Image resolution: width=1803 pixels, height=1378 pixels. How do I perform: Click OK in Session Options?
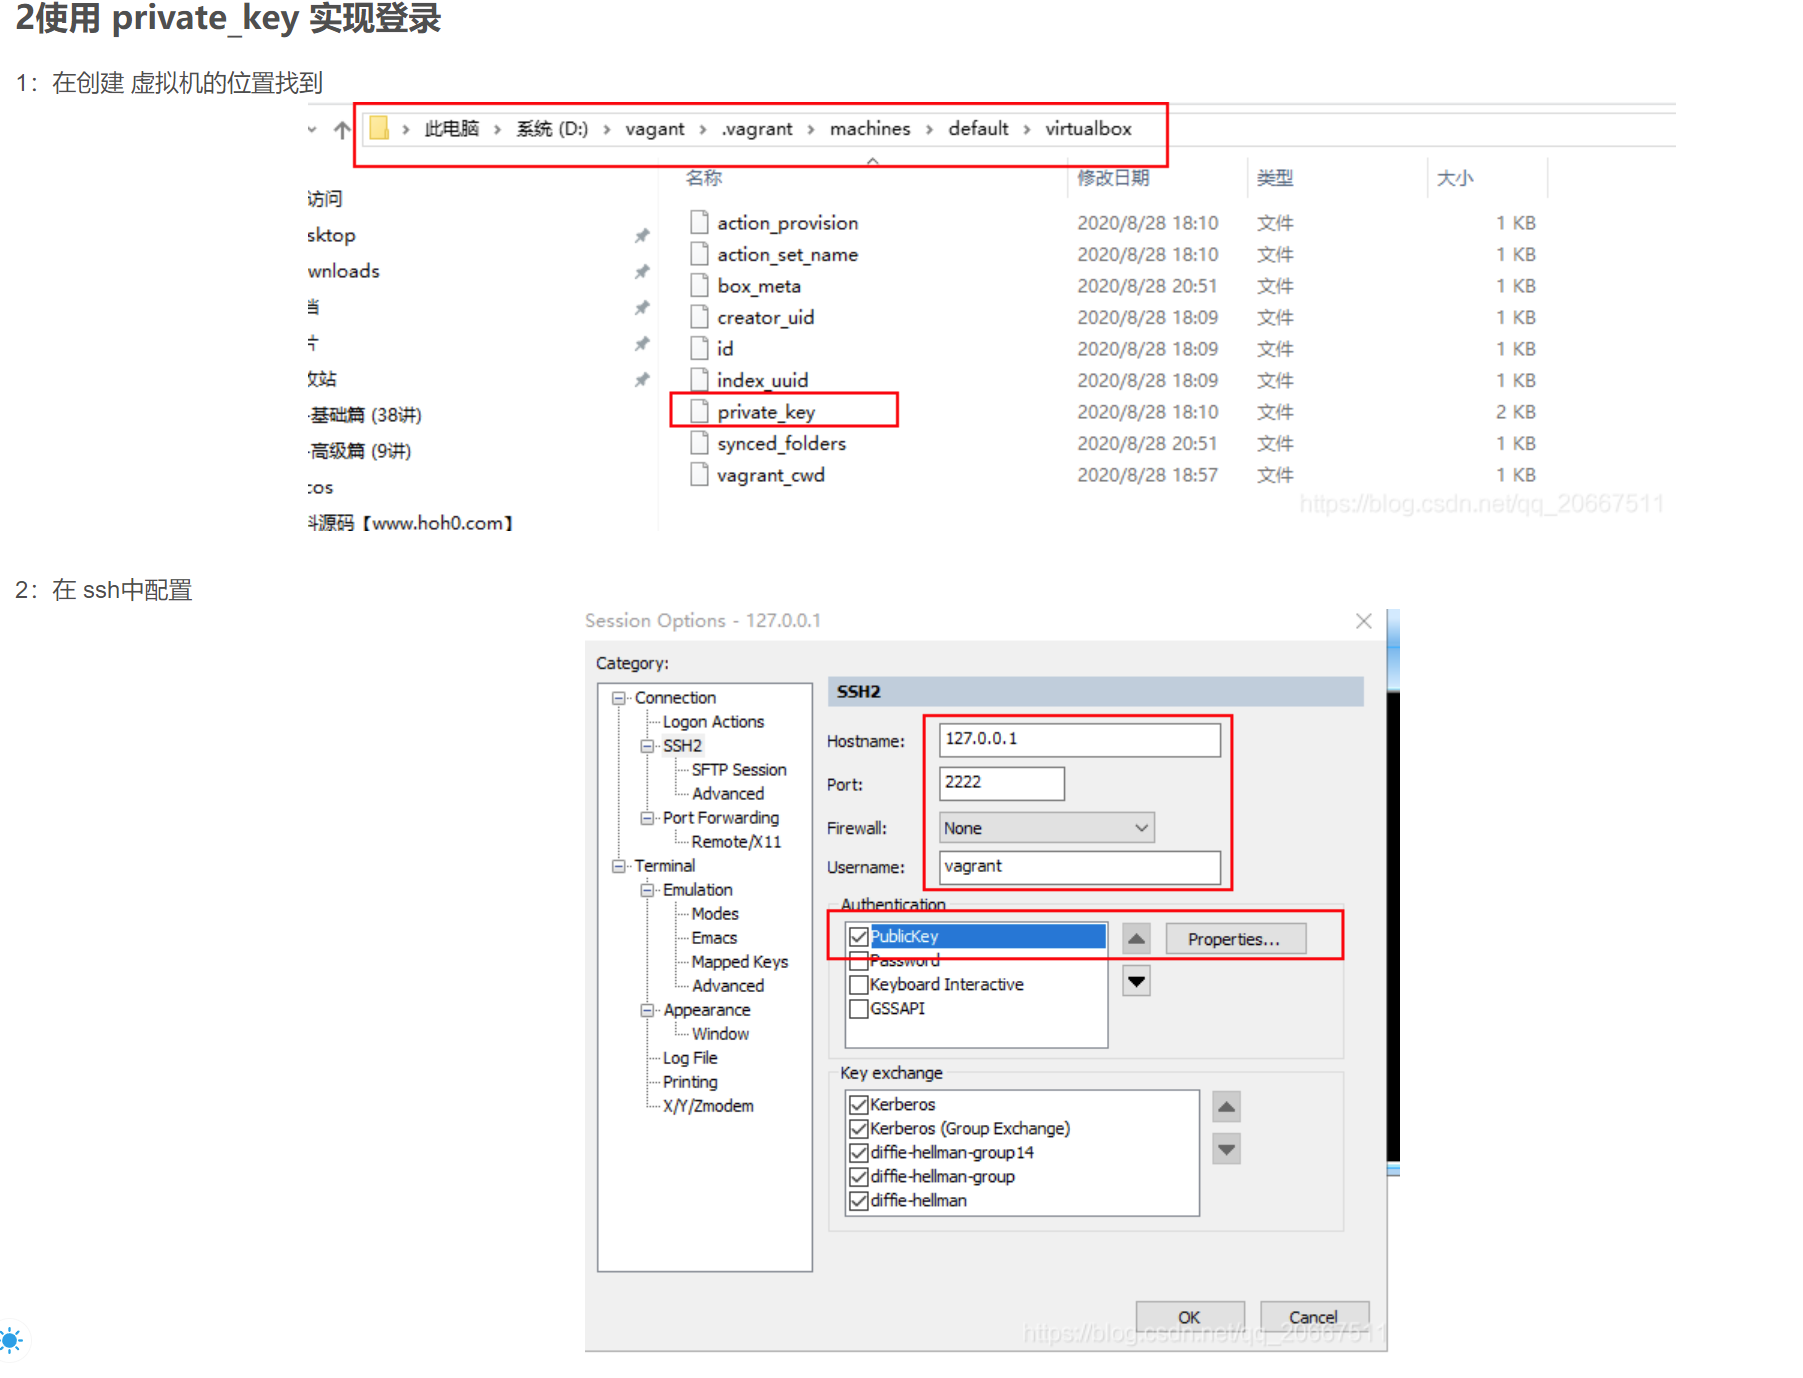[1189, 1317]
